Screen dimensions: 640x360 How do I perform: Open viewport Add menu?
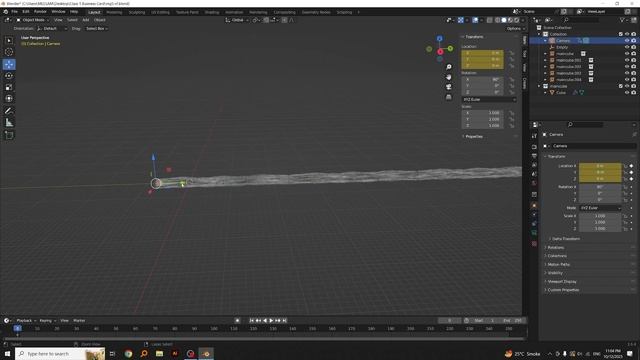(x=86, y=20)
